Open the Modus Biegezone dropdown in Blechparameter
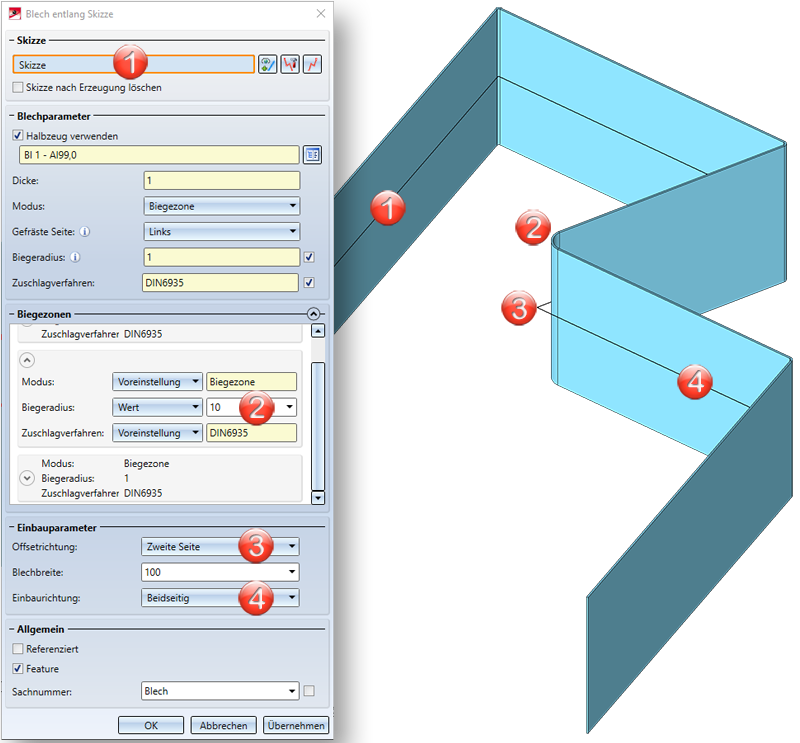 point(222,206)
